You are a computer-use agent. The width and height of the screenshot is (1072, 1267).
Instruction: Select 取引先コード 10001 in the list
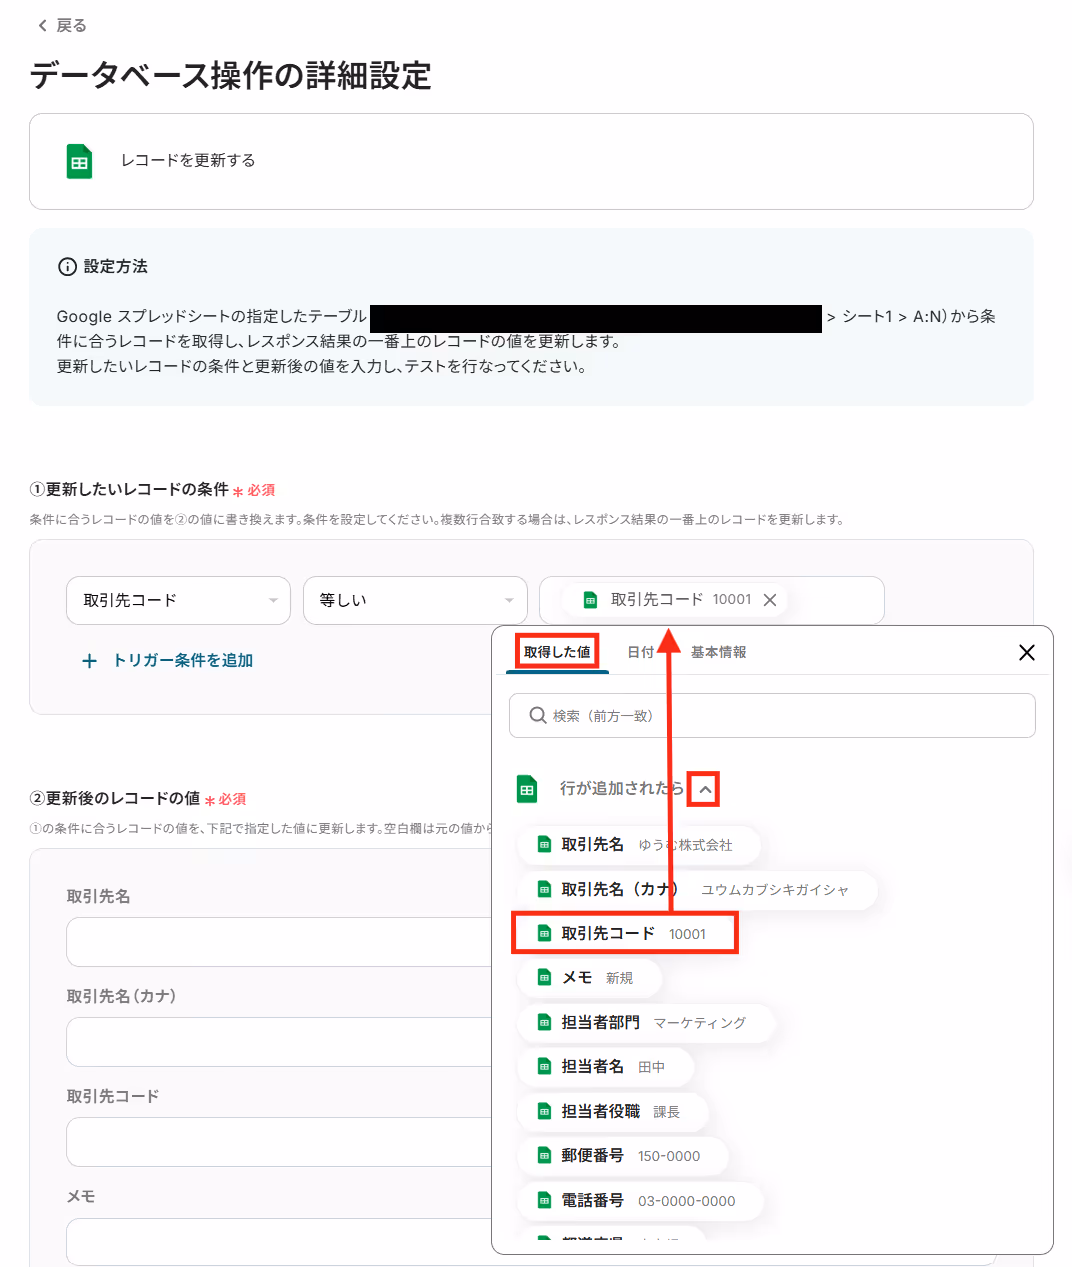(x=625, y=933)
